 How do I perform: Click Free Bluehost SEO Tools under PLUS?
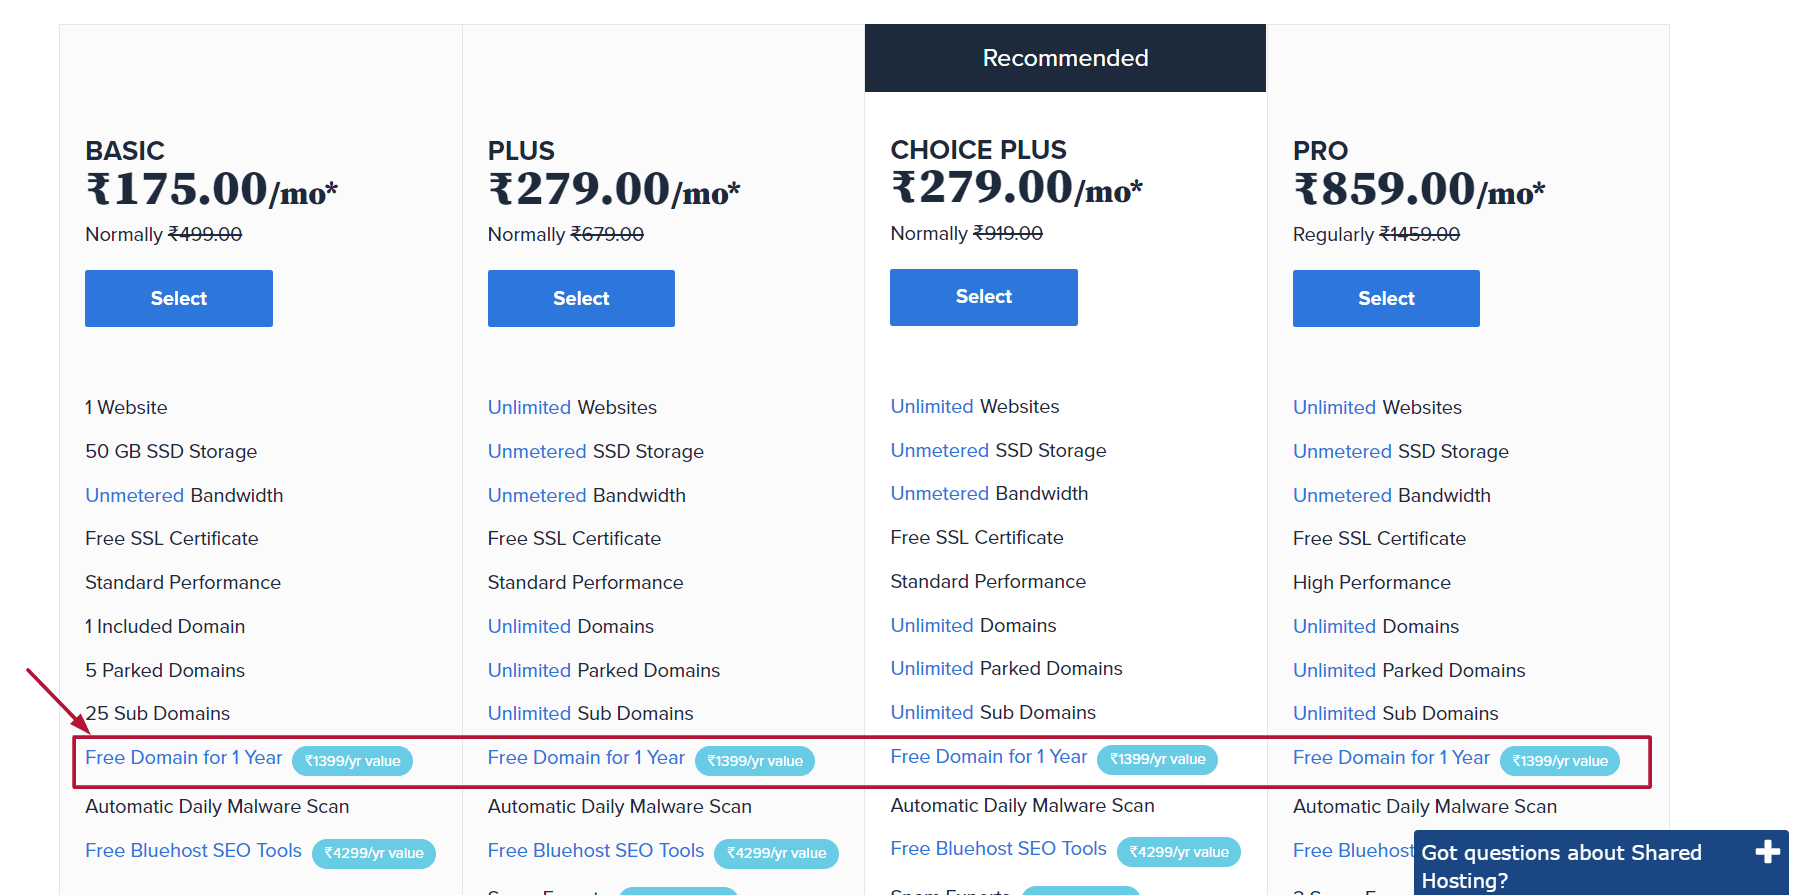click(596, 851)
